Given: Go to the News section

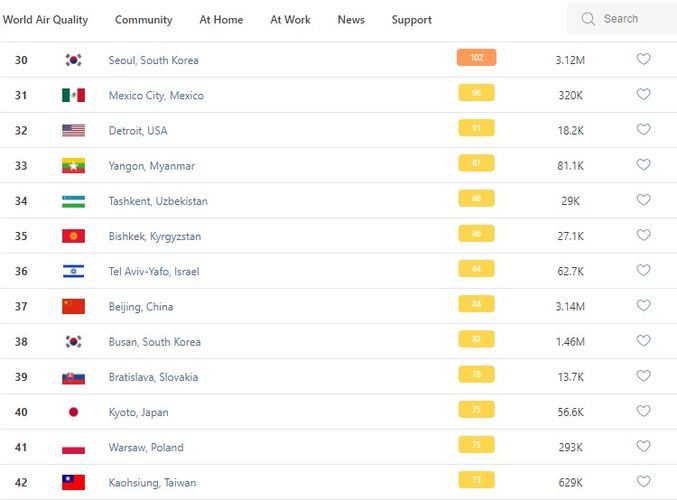Looking at the screenshot, I should point(351,19).
